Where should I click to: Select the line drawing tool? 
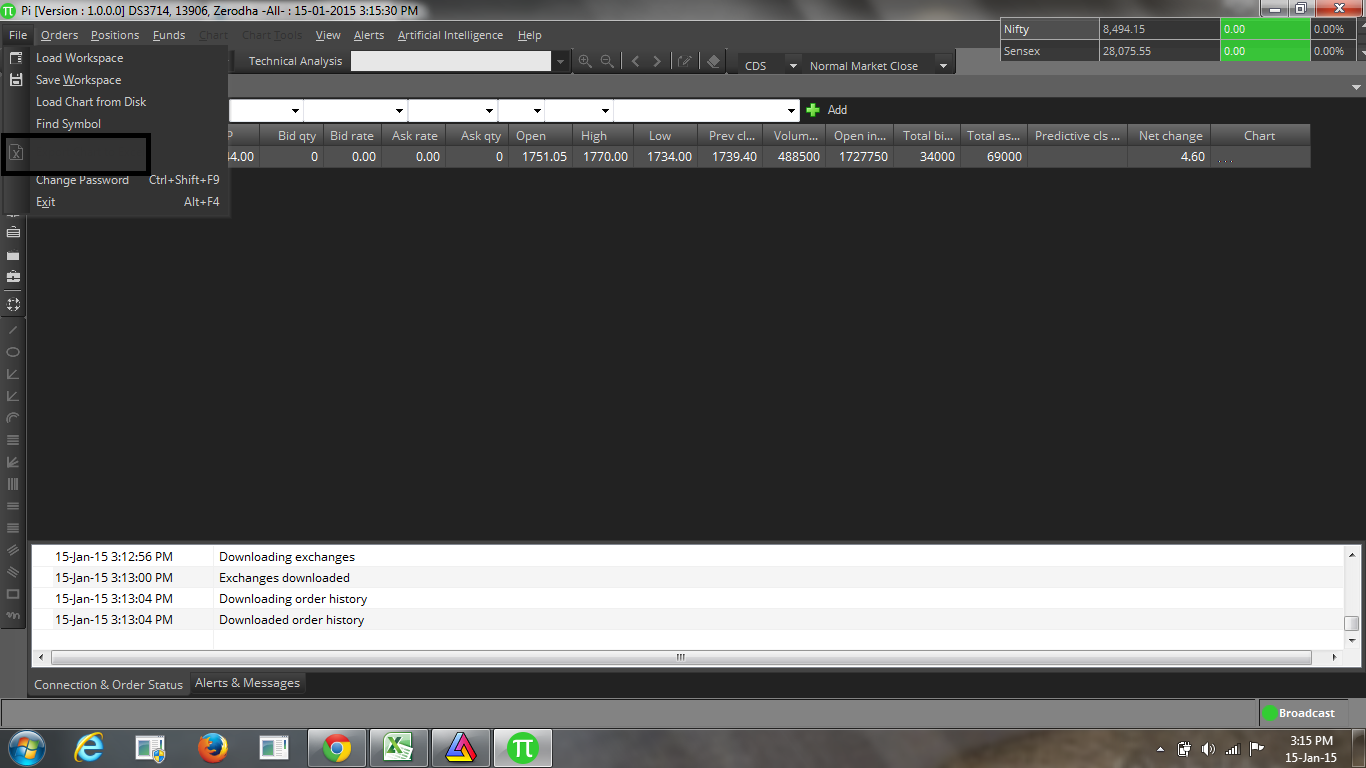click(x=13, y=329)
